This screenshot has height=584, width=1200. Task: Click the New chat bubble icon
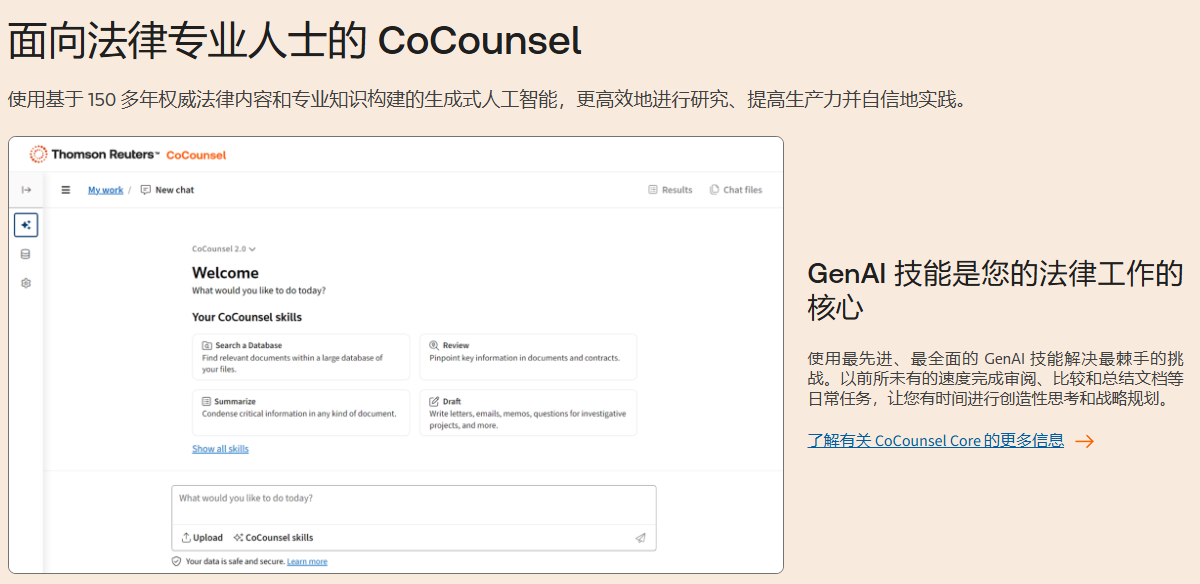(x=145, y=190)
